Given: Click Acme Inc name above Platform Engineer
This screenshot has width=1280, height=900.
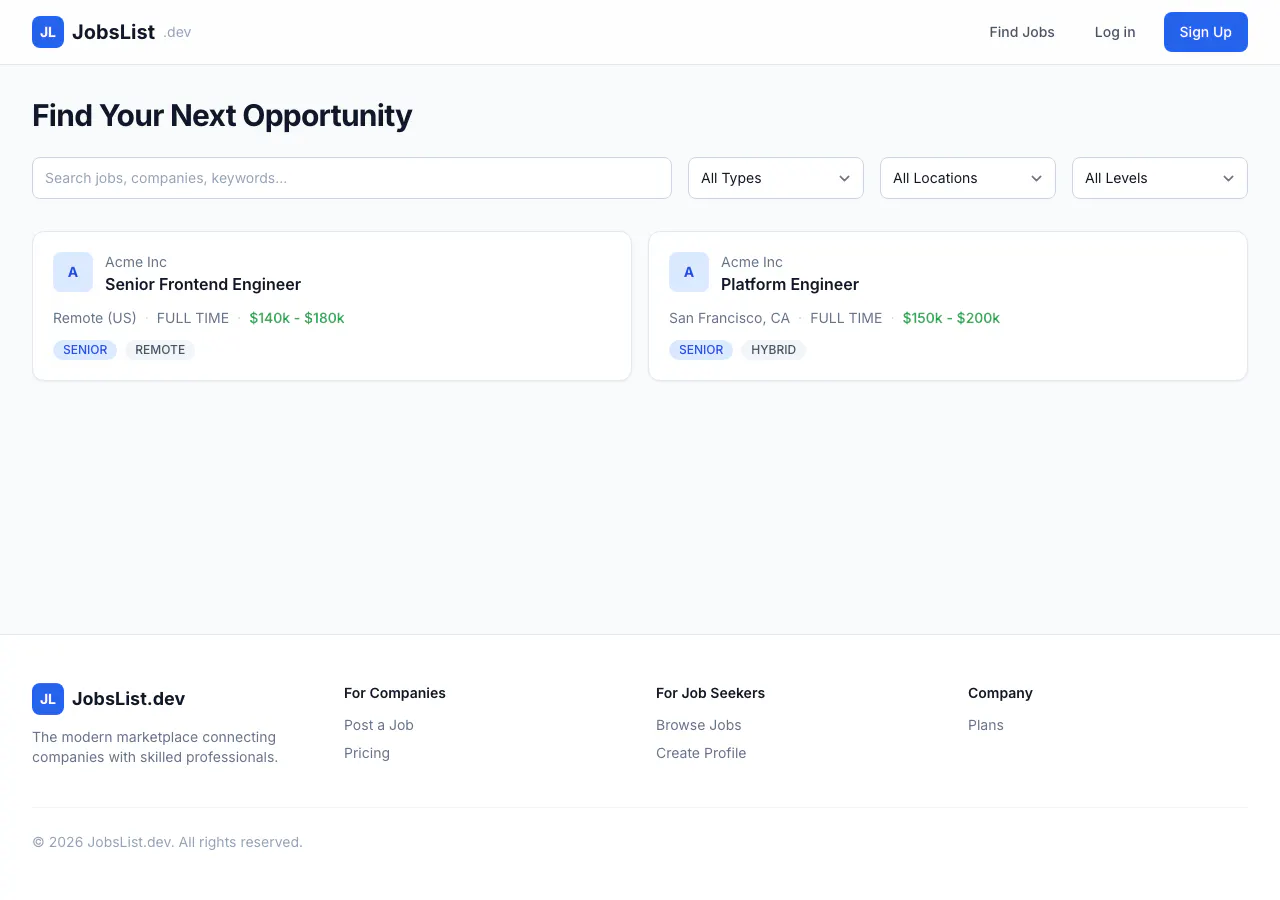Looking at the screenshot, I should pyautogui.click(x=752, y=262).
